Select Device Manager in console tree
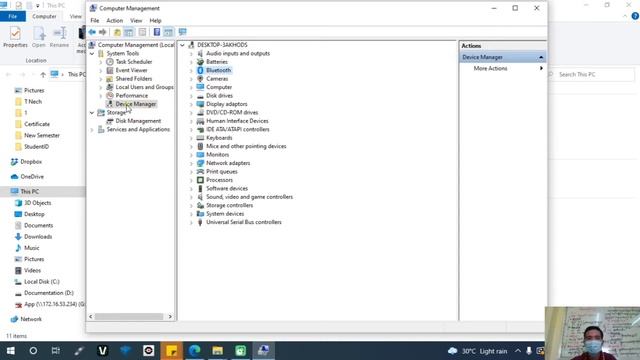Viewport: 640px width, 360px height. pyautogui.click(x=136, y=104)
